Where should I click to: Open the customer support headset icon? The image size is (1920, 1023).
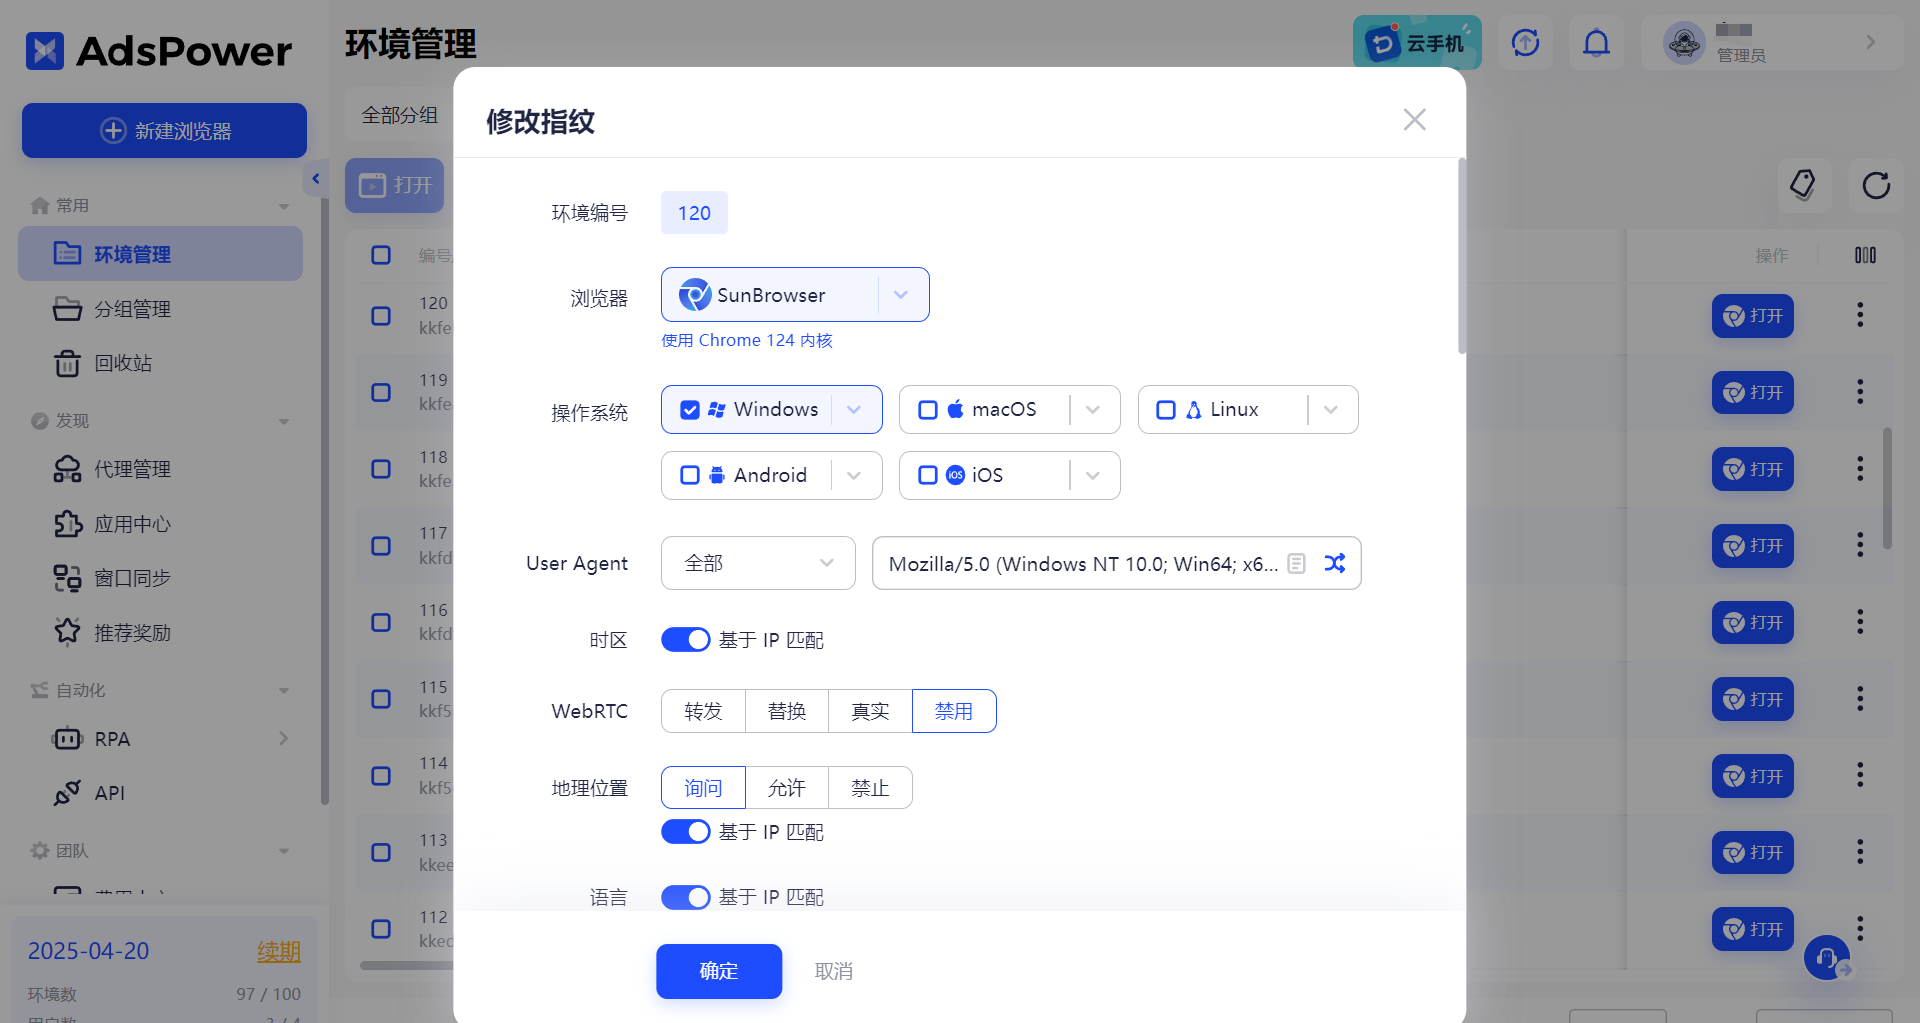pyautogui.click(x=1827, y=957)
